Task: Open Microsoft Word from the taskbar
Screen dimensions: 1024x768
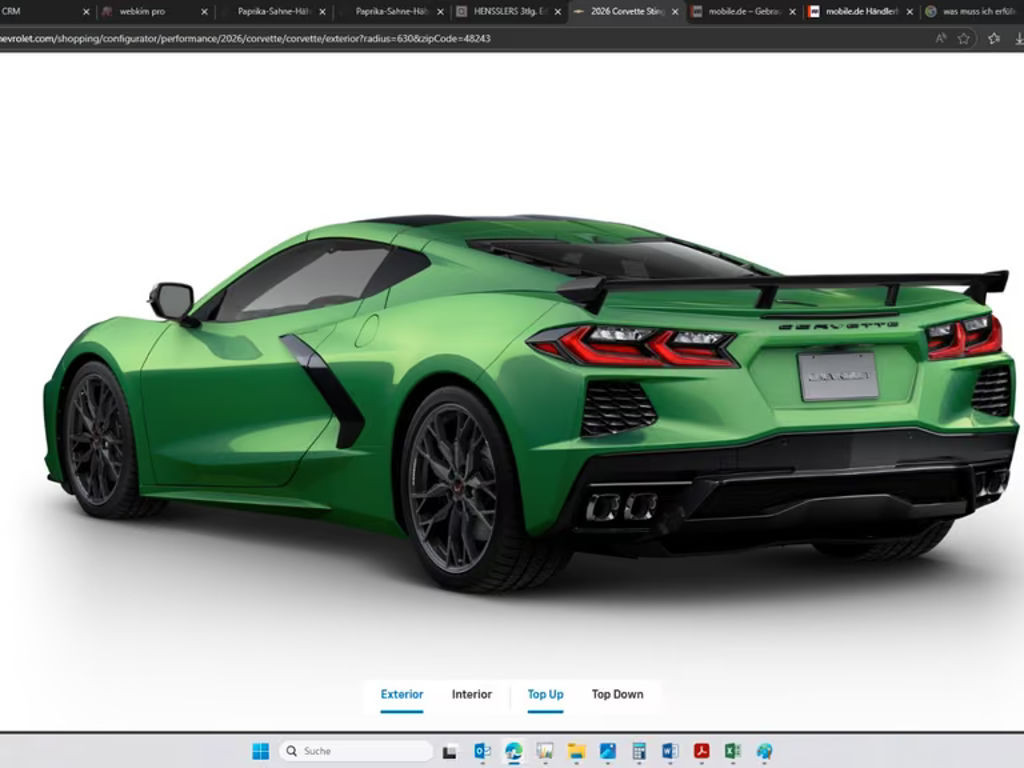Action: pos(670,752)
